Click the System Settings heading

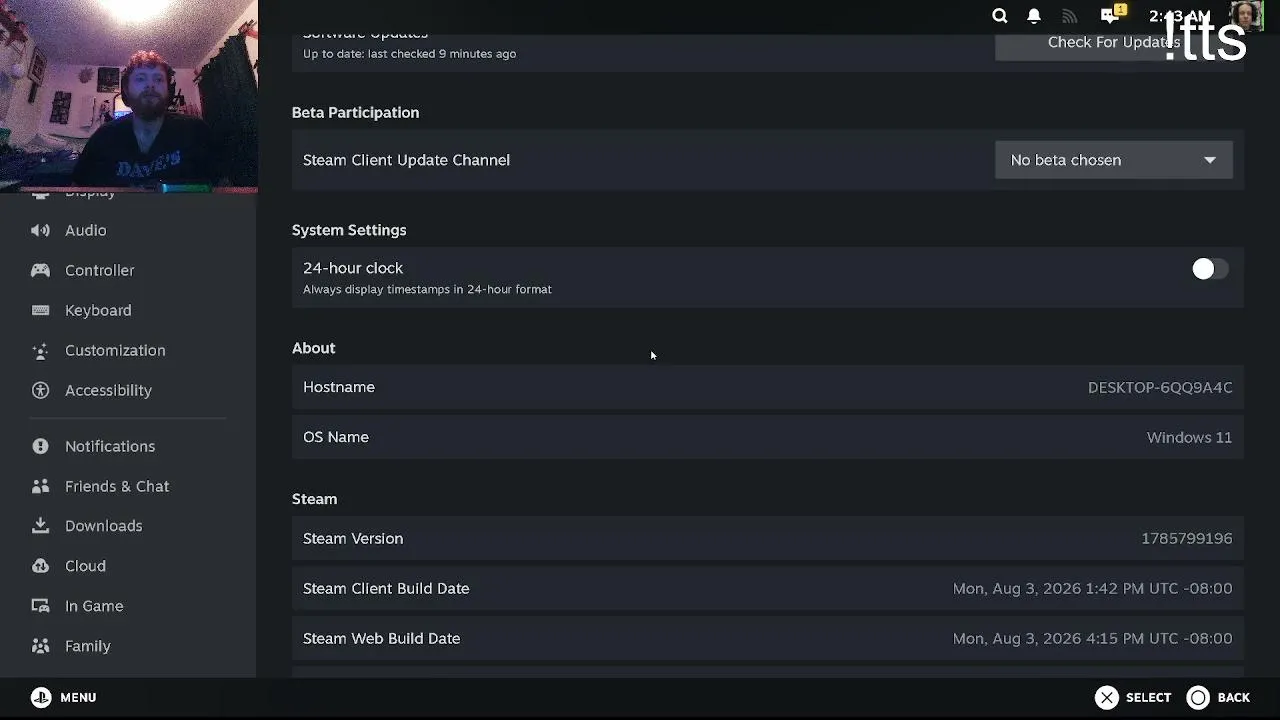pyautogui.click(x=349, y=230)
